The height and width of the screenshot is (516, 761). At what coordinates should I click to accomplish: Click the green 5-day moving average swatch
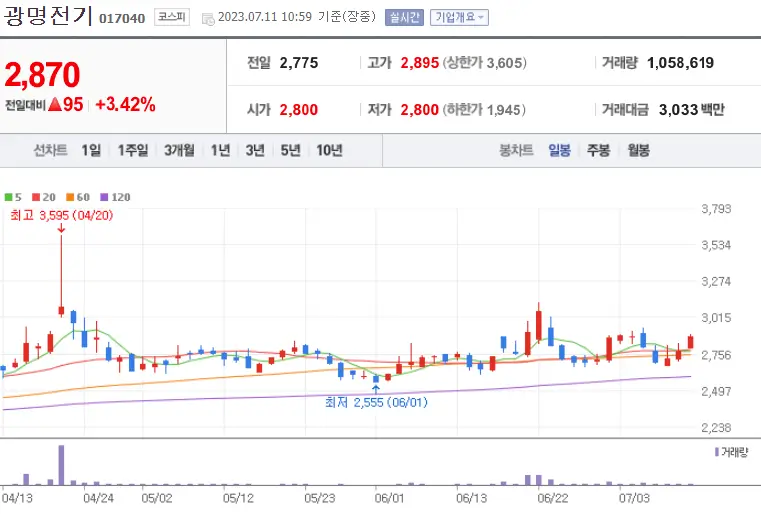tap(8, 197)
